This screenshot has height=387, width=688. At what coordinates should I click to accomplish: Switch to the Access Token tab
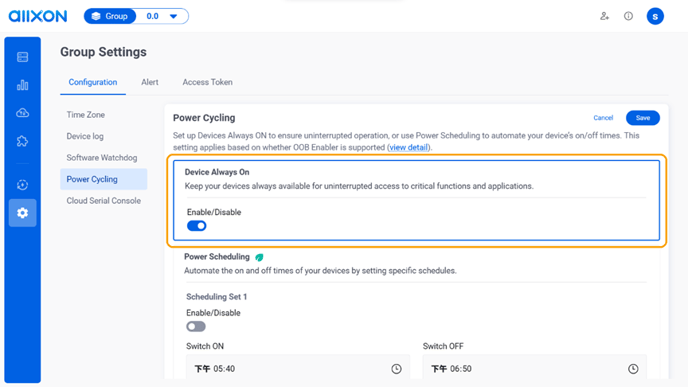tap(208, 82)
